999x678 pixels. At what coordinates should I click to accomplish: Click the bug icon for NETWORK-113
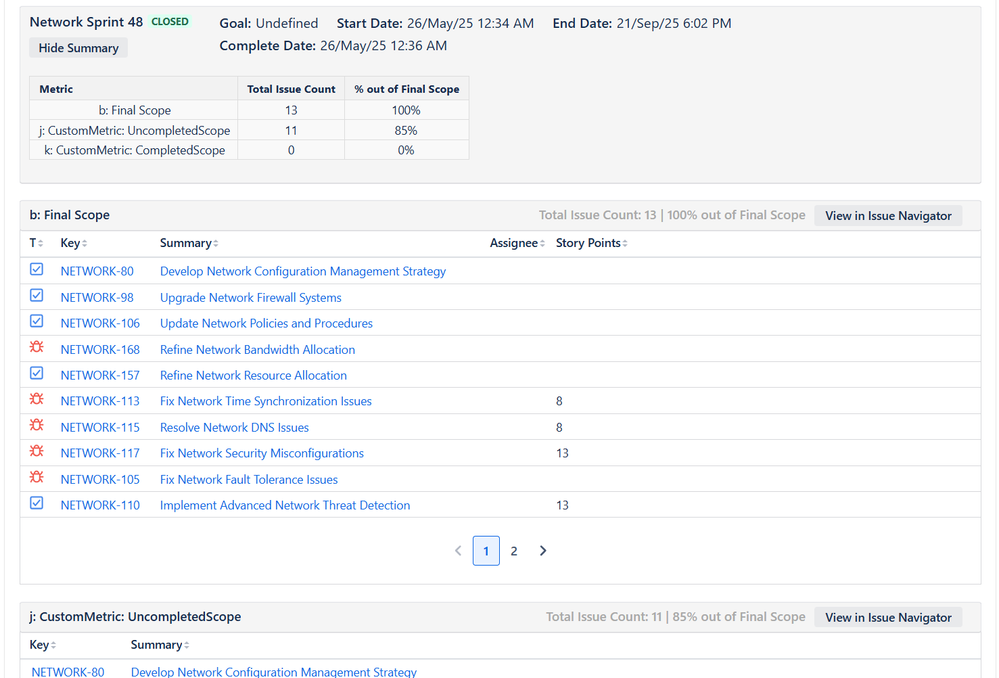[37, 400]
